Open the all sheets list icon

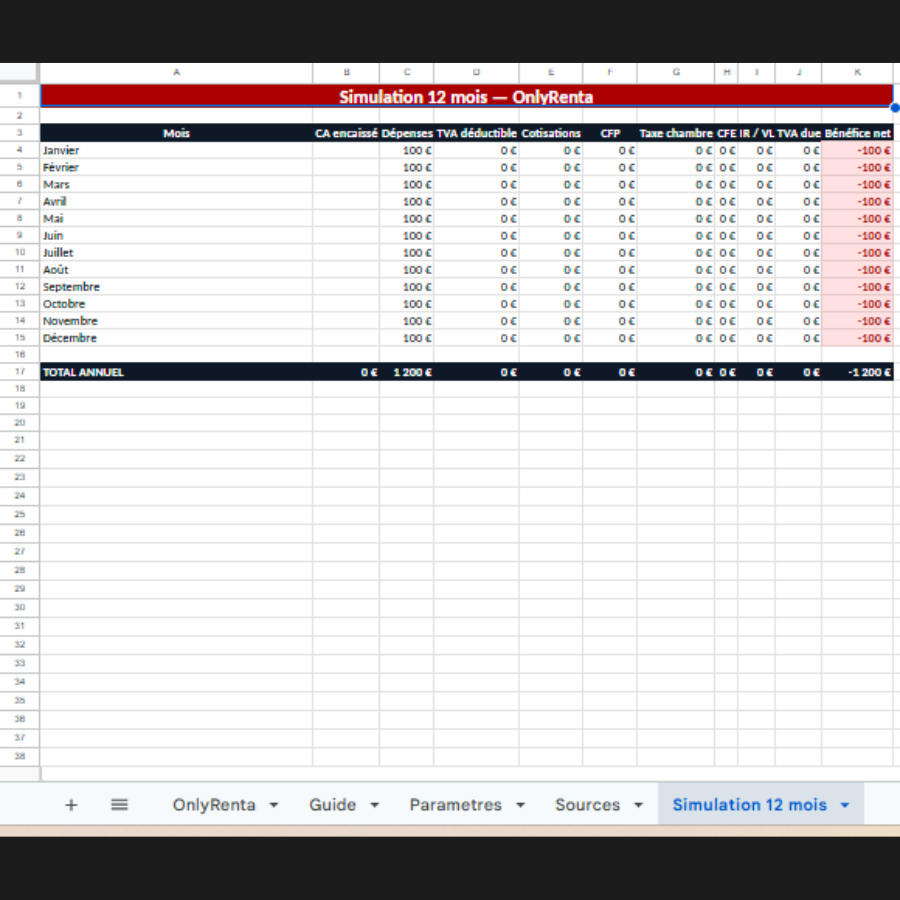pyautogui.click(x=119, y=805)
